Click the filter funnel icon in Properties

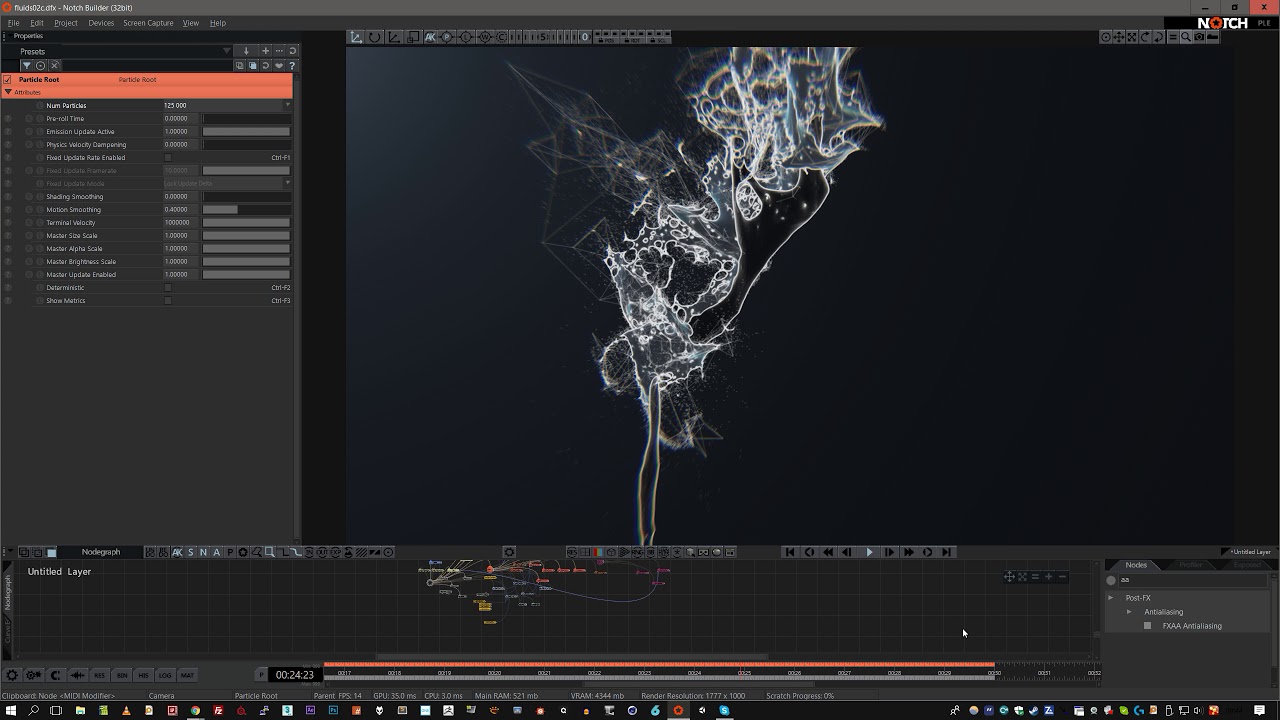(x=27, y=65)
